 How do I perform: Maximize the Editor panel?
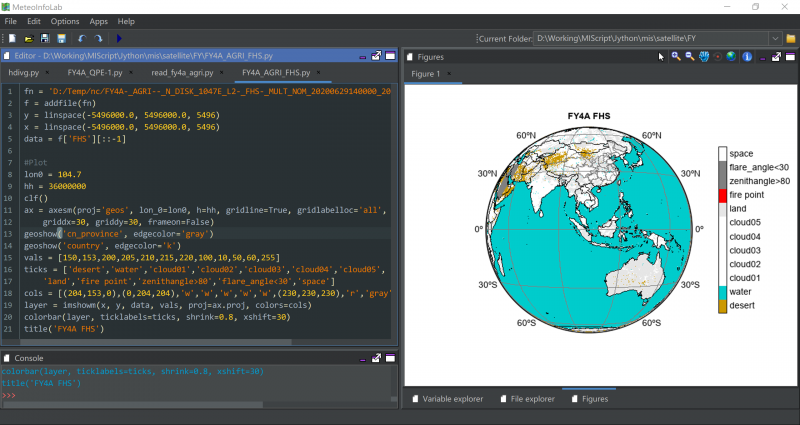coord(376,56)
